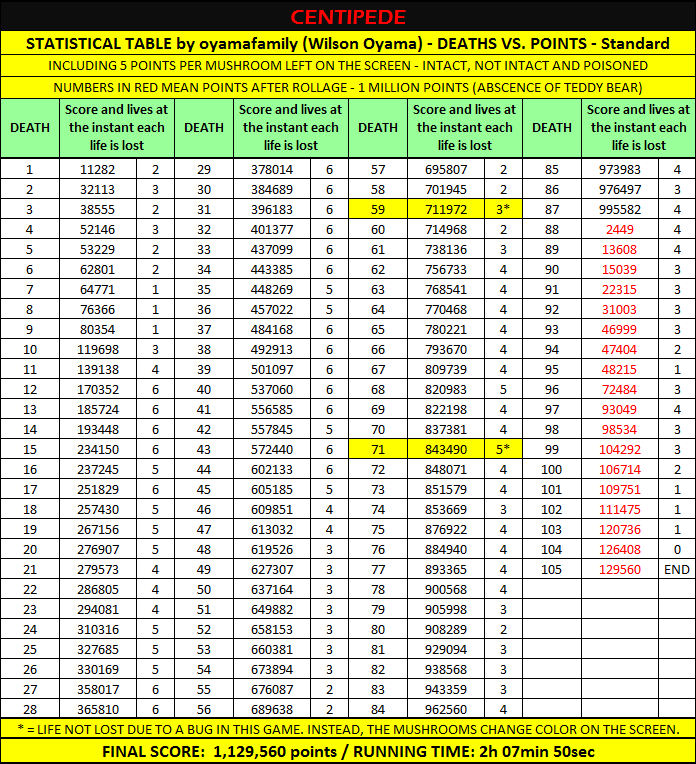Image resolution: width=696 pixels, height=764 pixels.
Task: Select score cell 820983
Action: click(446, 389)
